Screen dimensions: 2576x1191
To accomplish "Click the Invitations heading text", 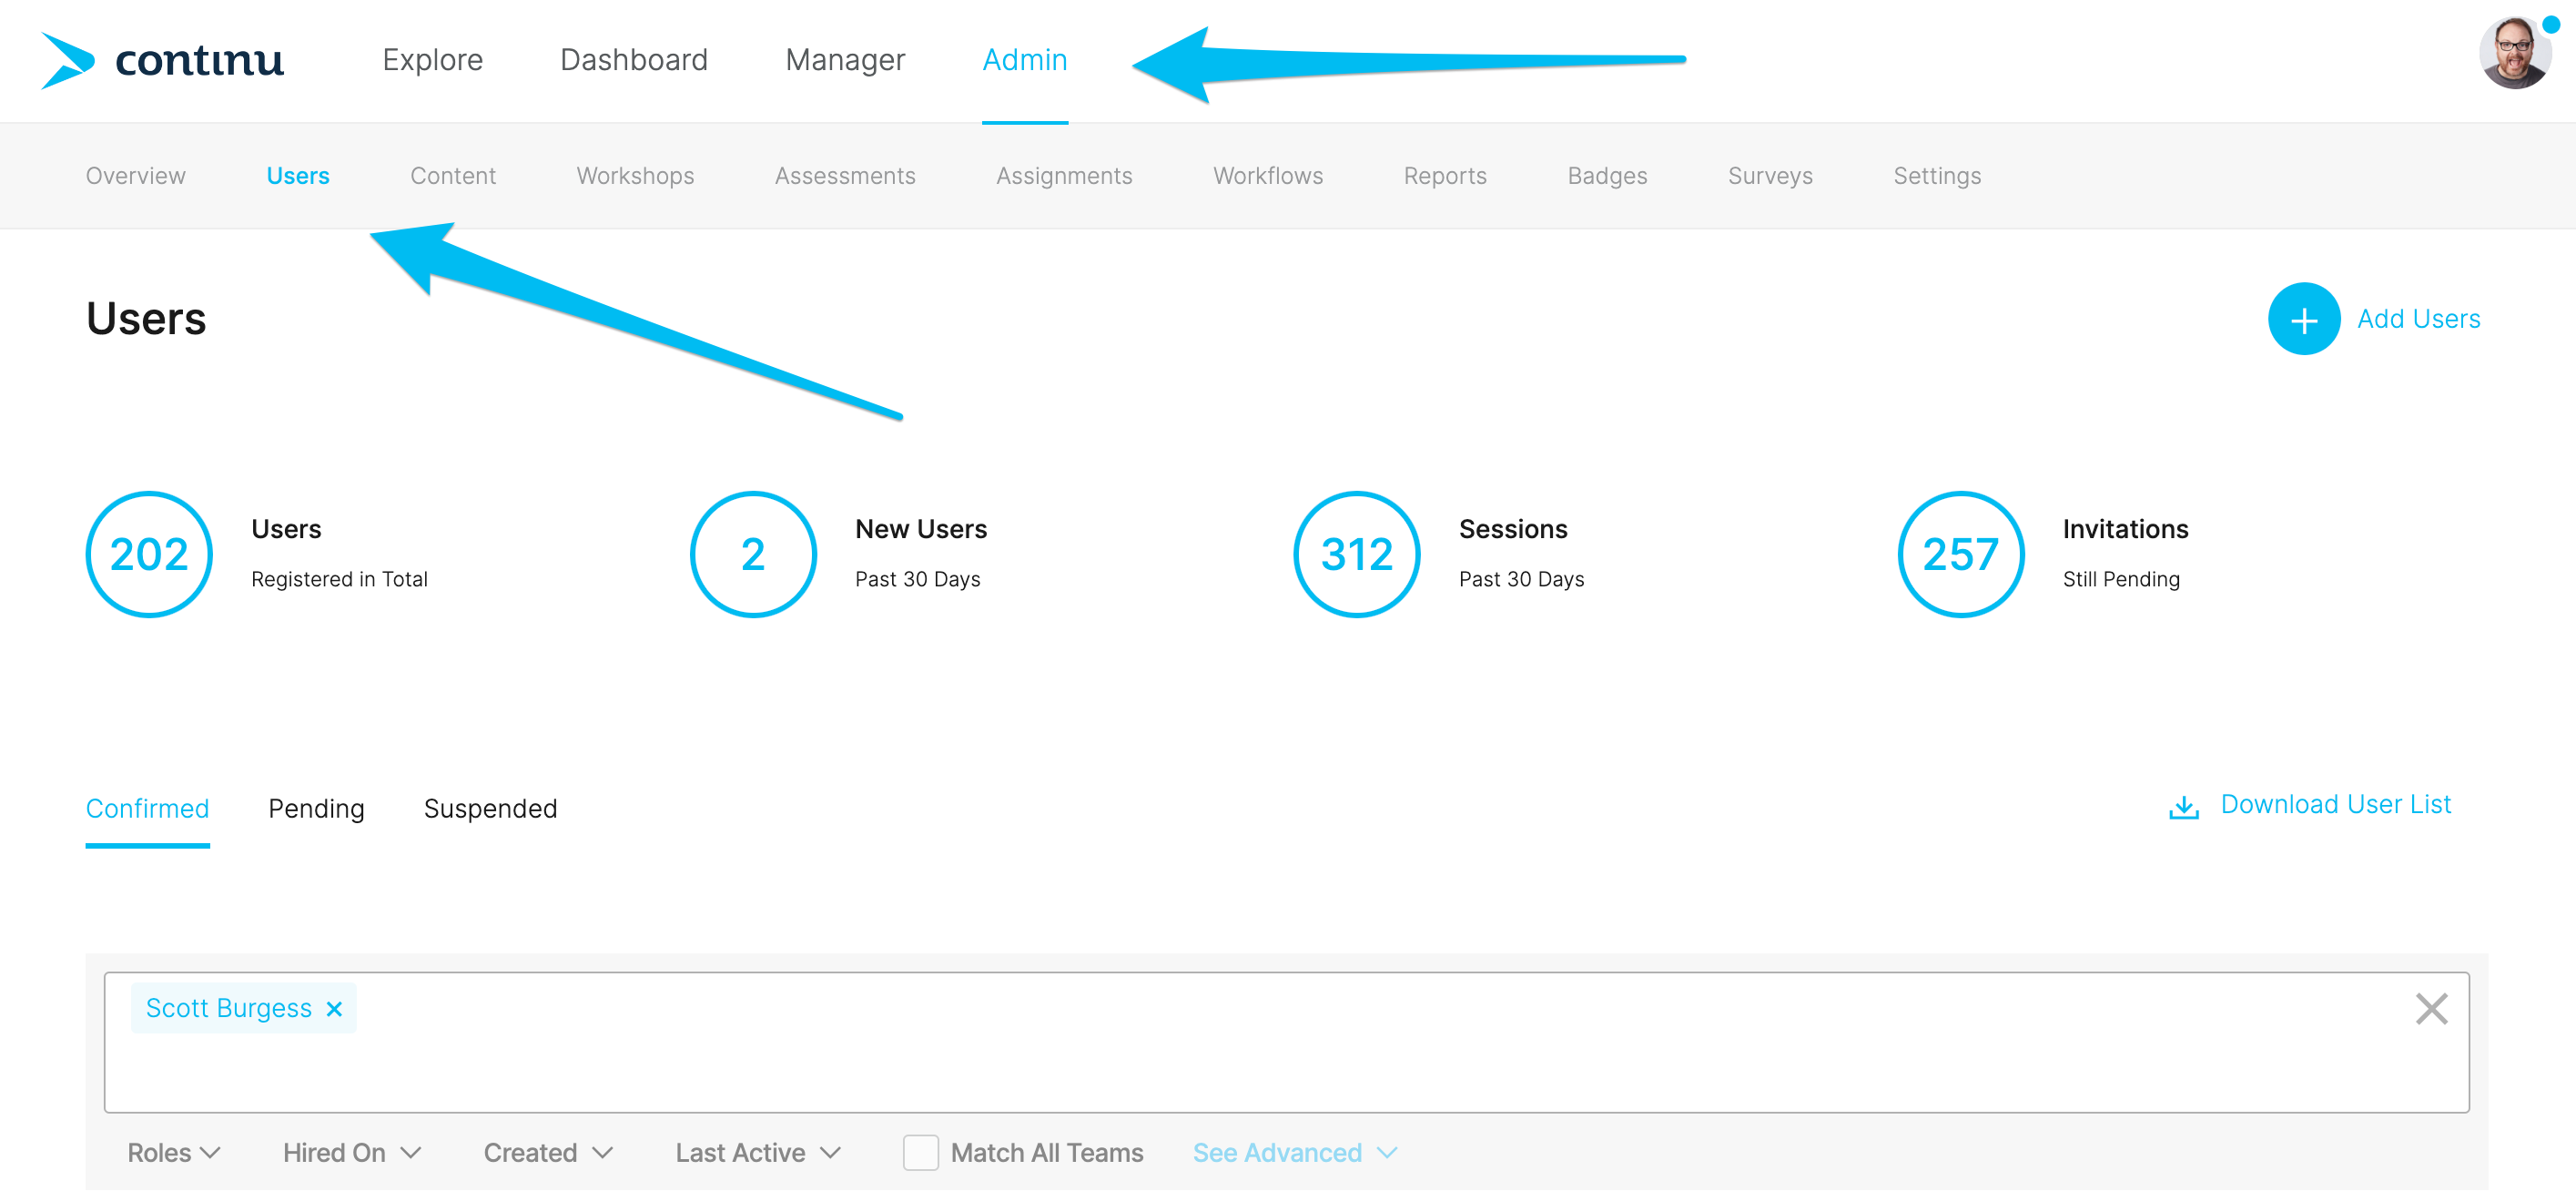I will [2125, 530].
